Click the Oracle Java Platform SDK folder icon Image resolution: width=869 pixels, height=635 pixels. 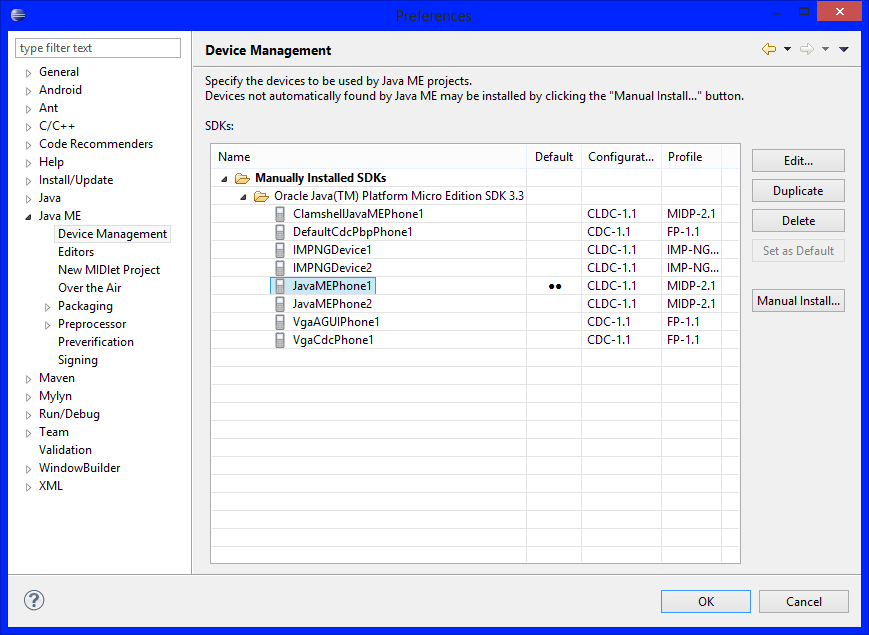[x=261, y=196]
